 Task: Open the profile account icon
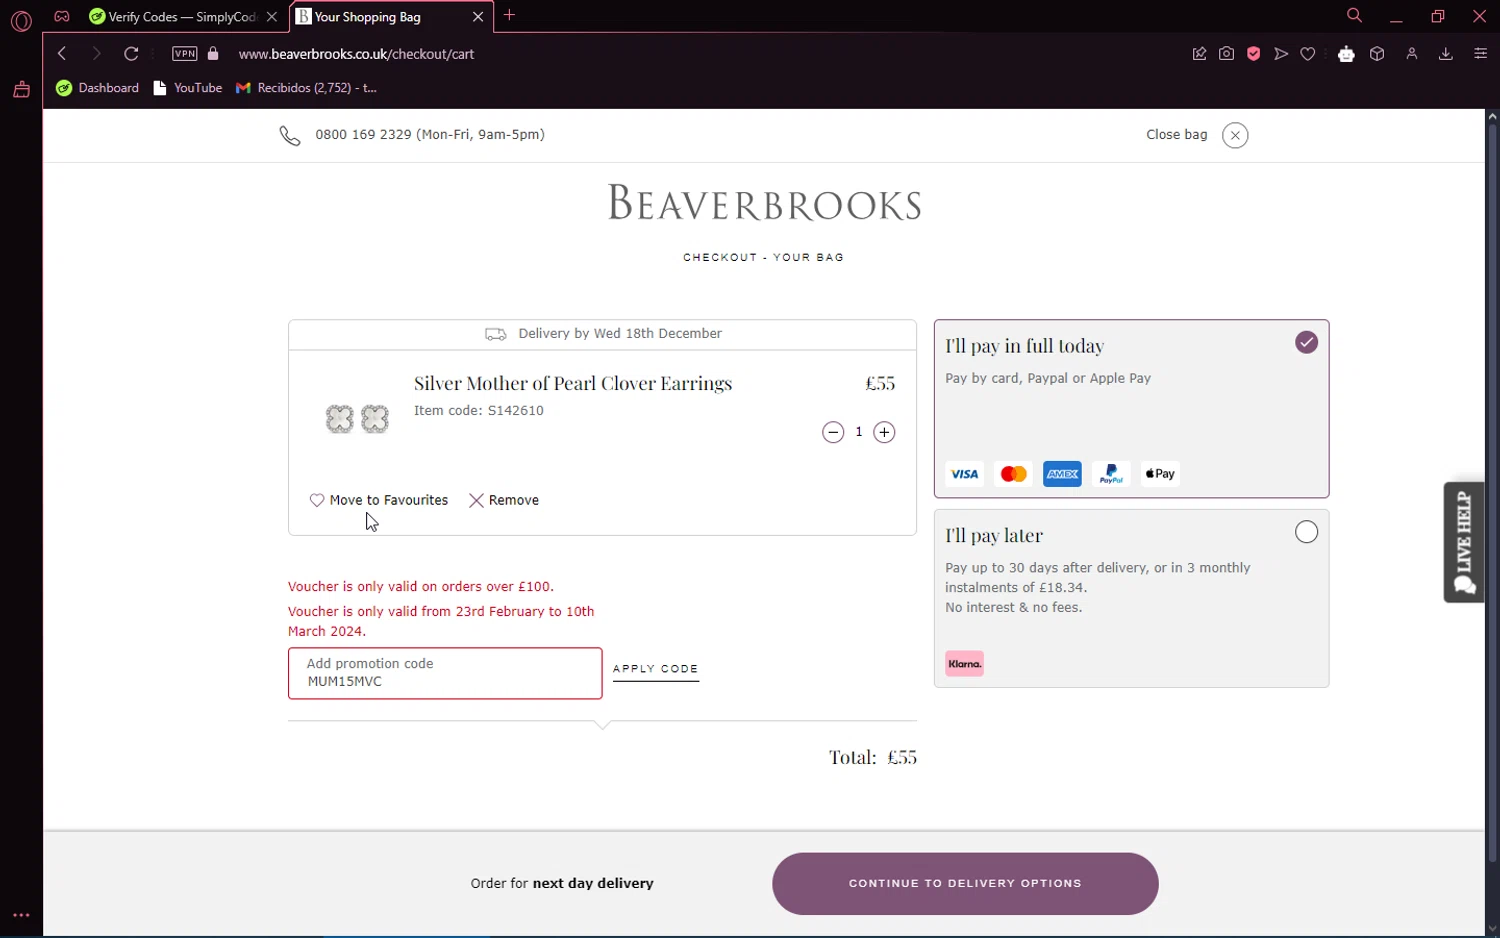click(1412, 54)
